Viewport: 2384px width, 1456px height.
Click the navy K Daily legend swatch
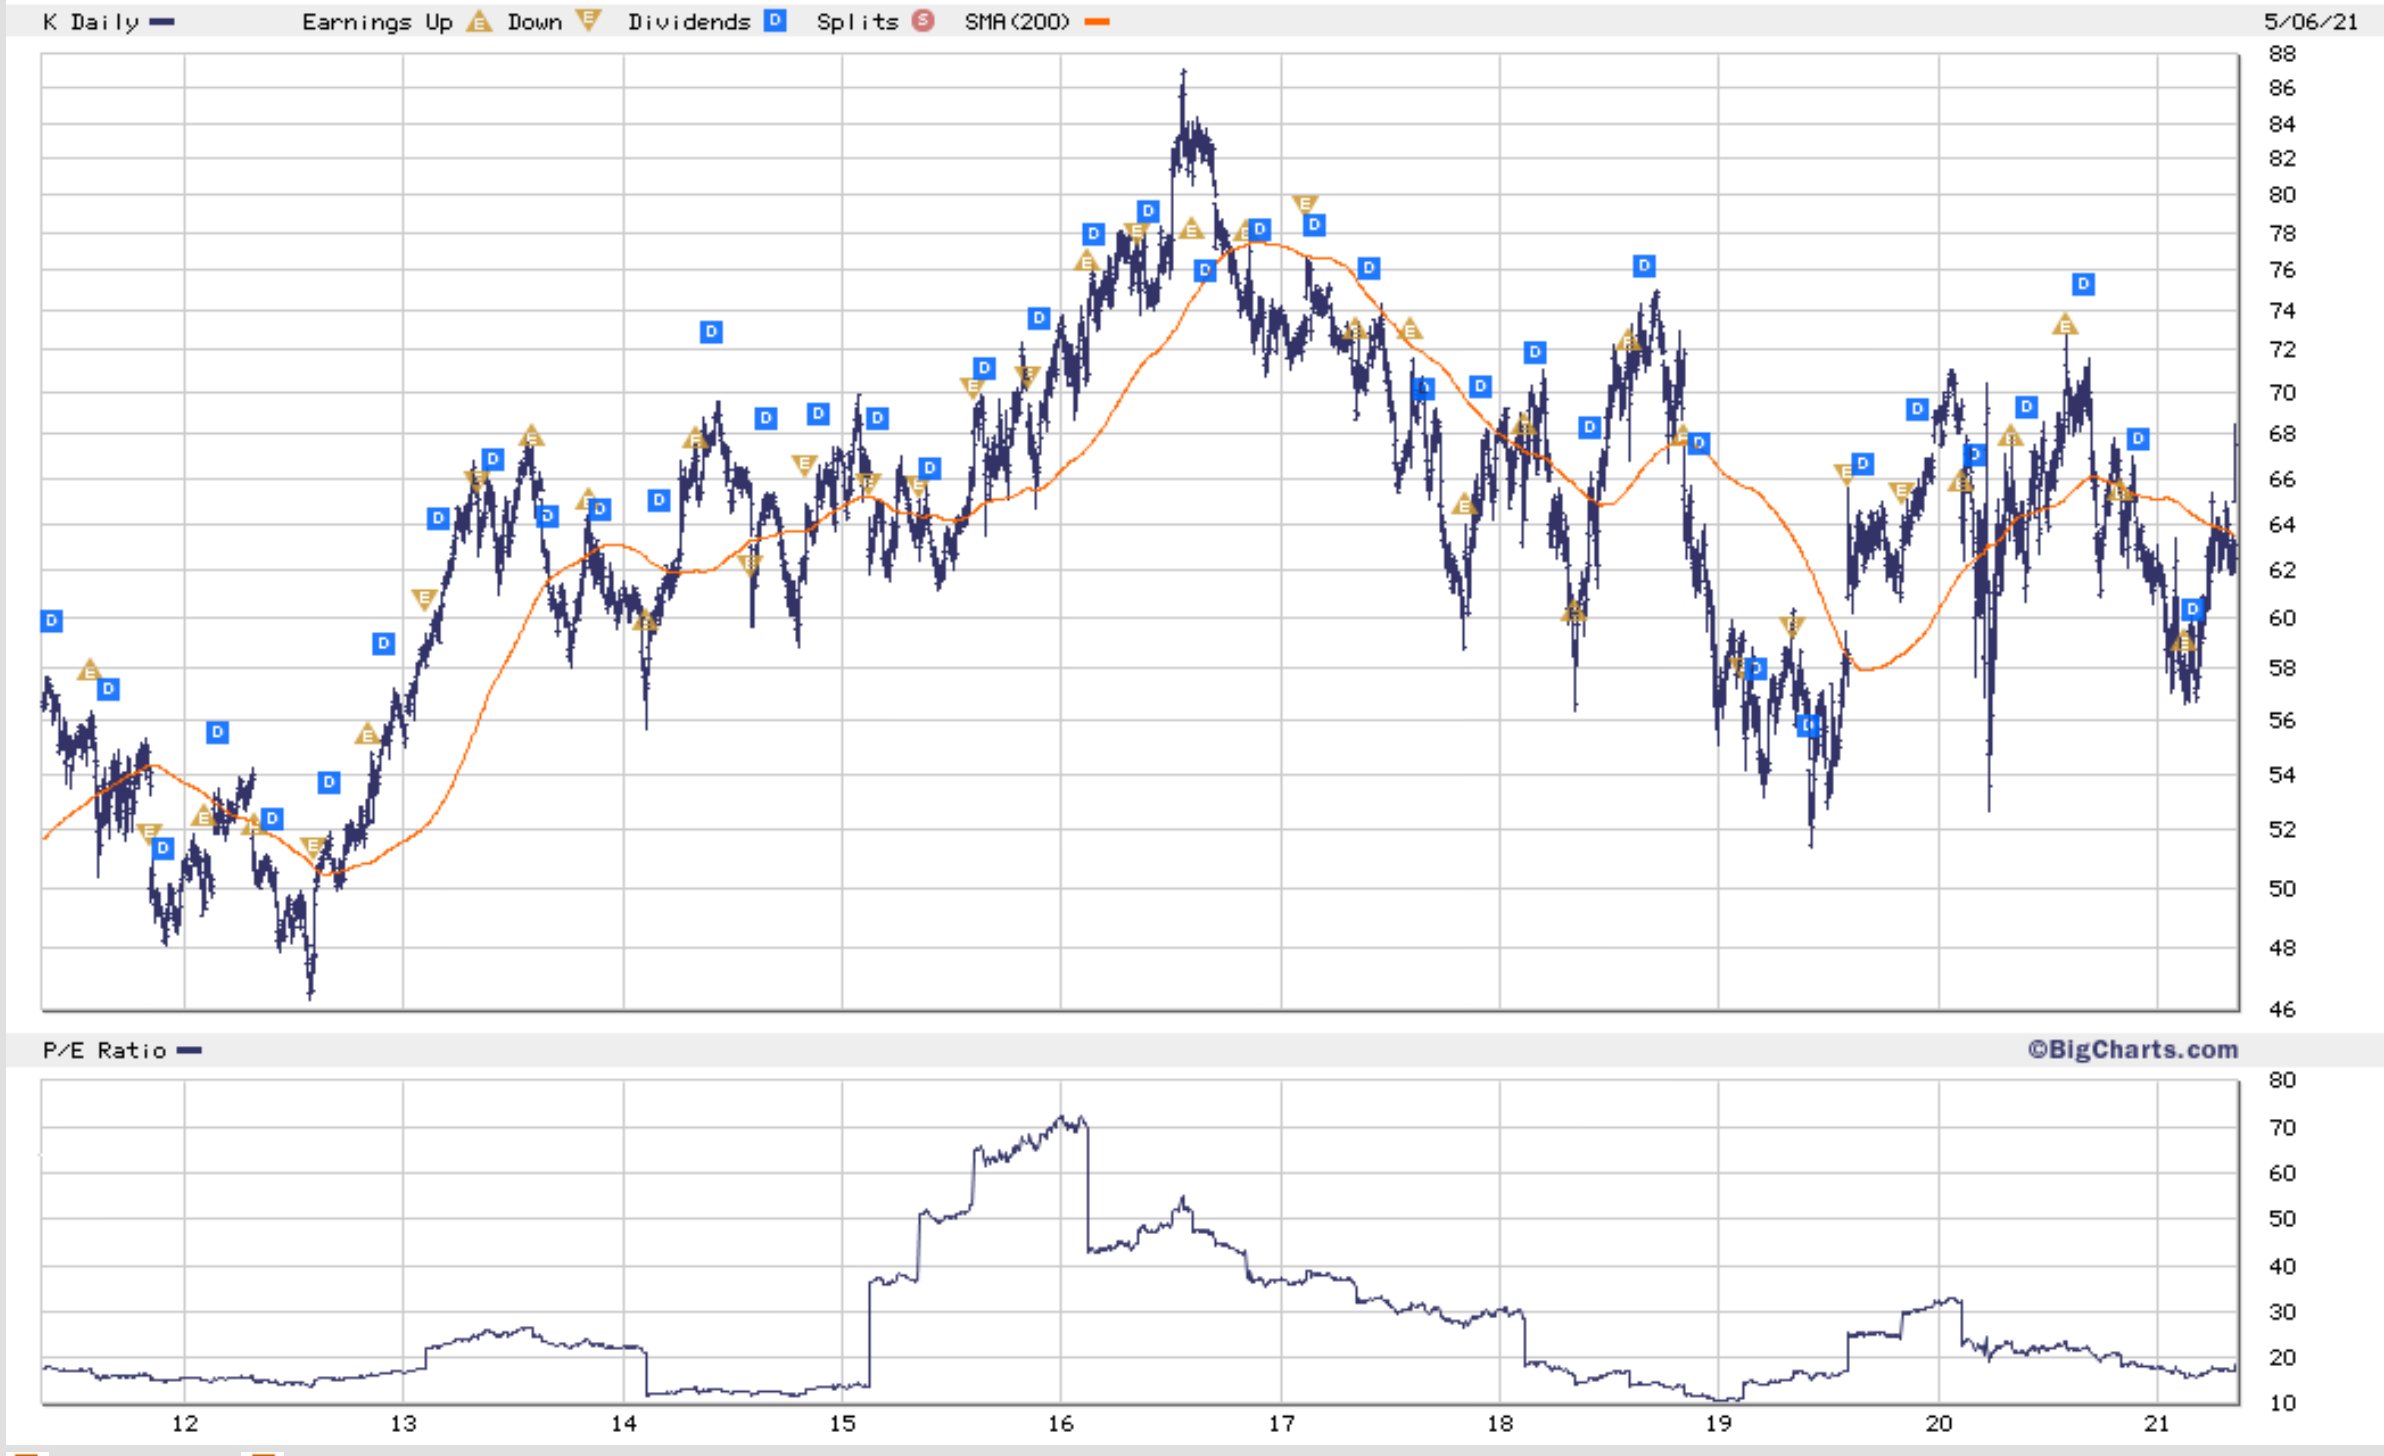[161, 22]
